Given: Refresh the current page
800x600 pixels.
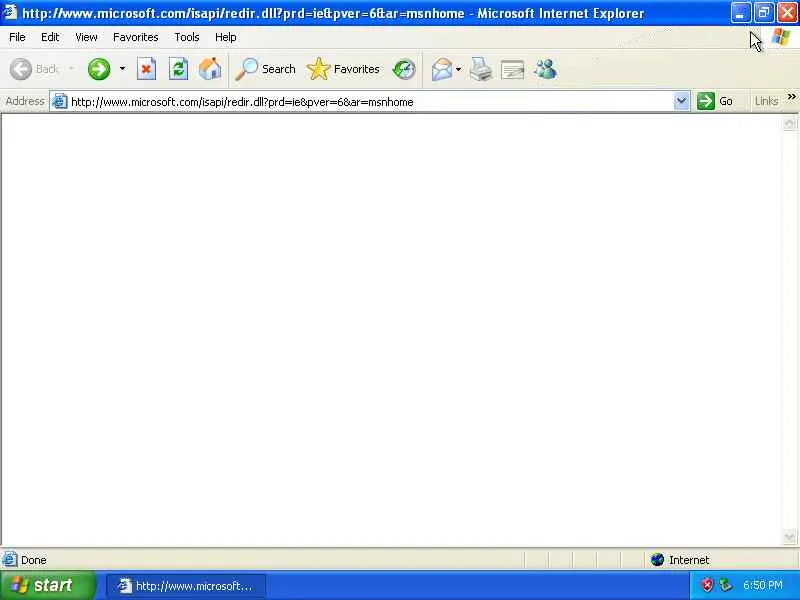Looking at the screenshot, I should tap(179, 69).
